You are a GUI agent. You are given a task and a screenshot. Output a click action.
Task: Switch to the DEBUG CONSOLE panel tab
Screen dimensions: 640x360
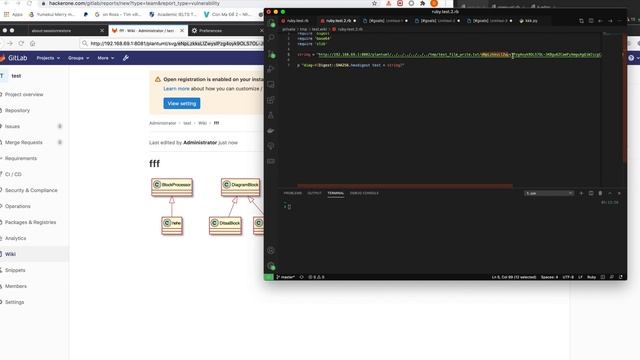(x=364, y=193)
